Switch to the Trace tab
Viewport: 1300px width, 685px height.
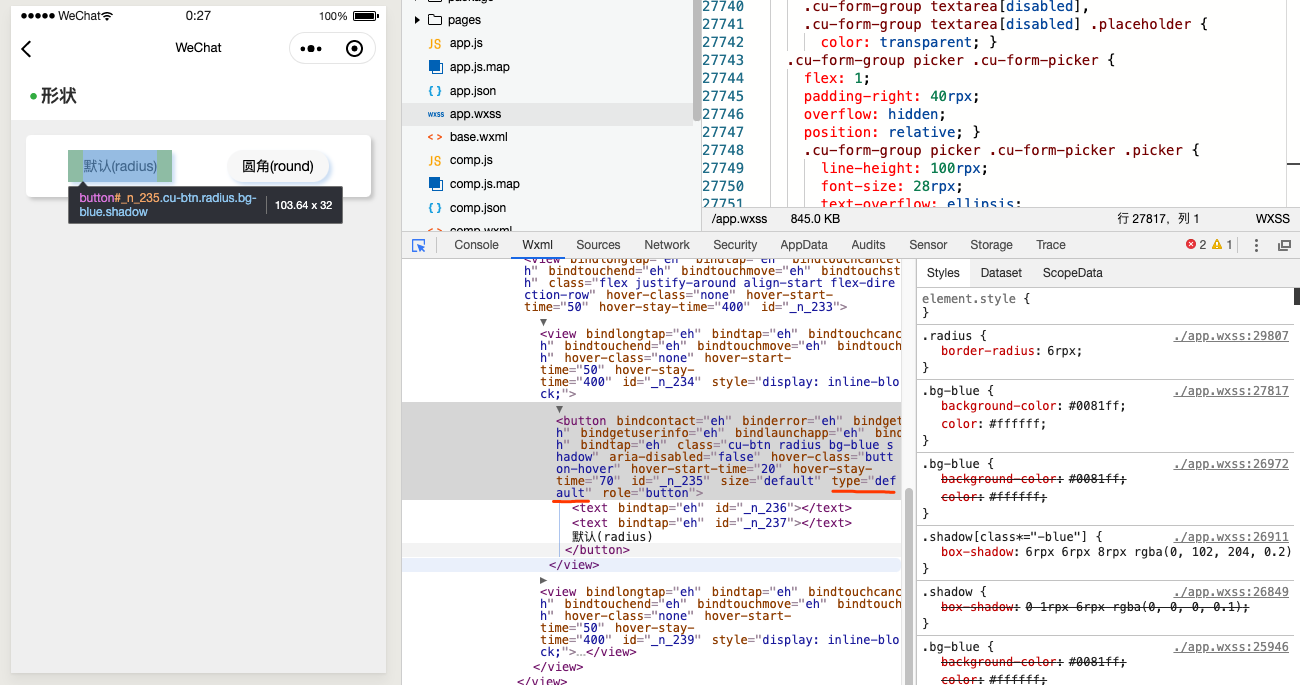(x=1051, y=245)
